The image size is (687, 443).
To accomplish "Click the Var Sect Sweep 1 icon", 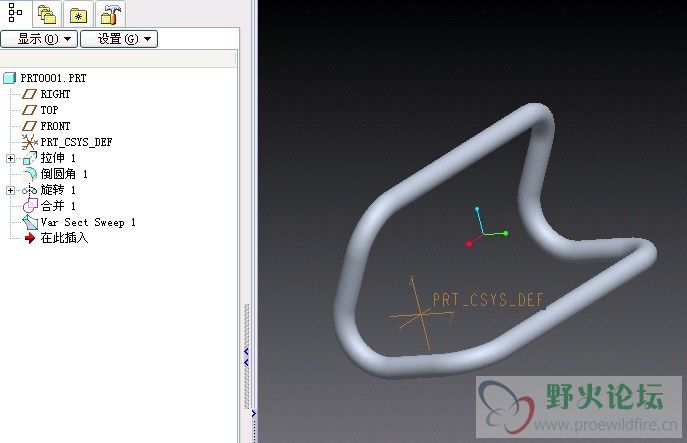I will pos(30,222).
